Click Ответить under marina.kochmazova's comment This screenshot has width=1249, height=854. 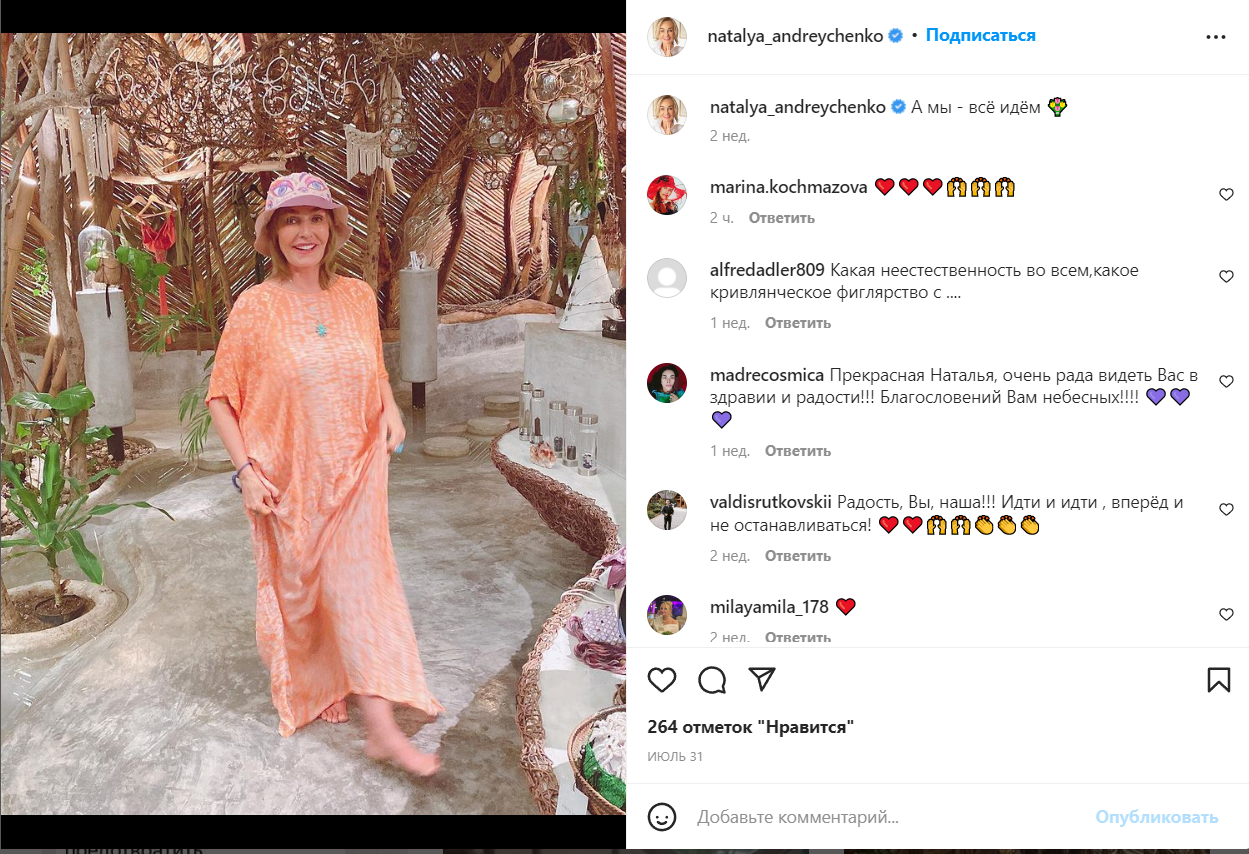click(x=782, y=218)
